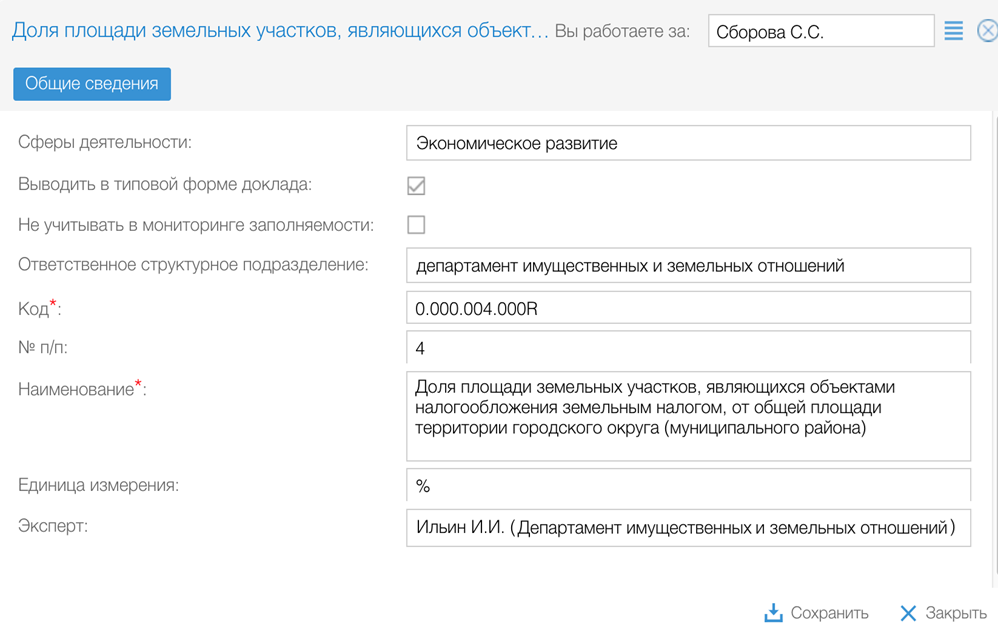Click the 'Код' field with 0.000.004.000R
Image resolution: width=998 pixels, height=635 pixels.
click(688, 309)
